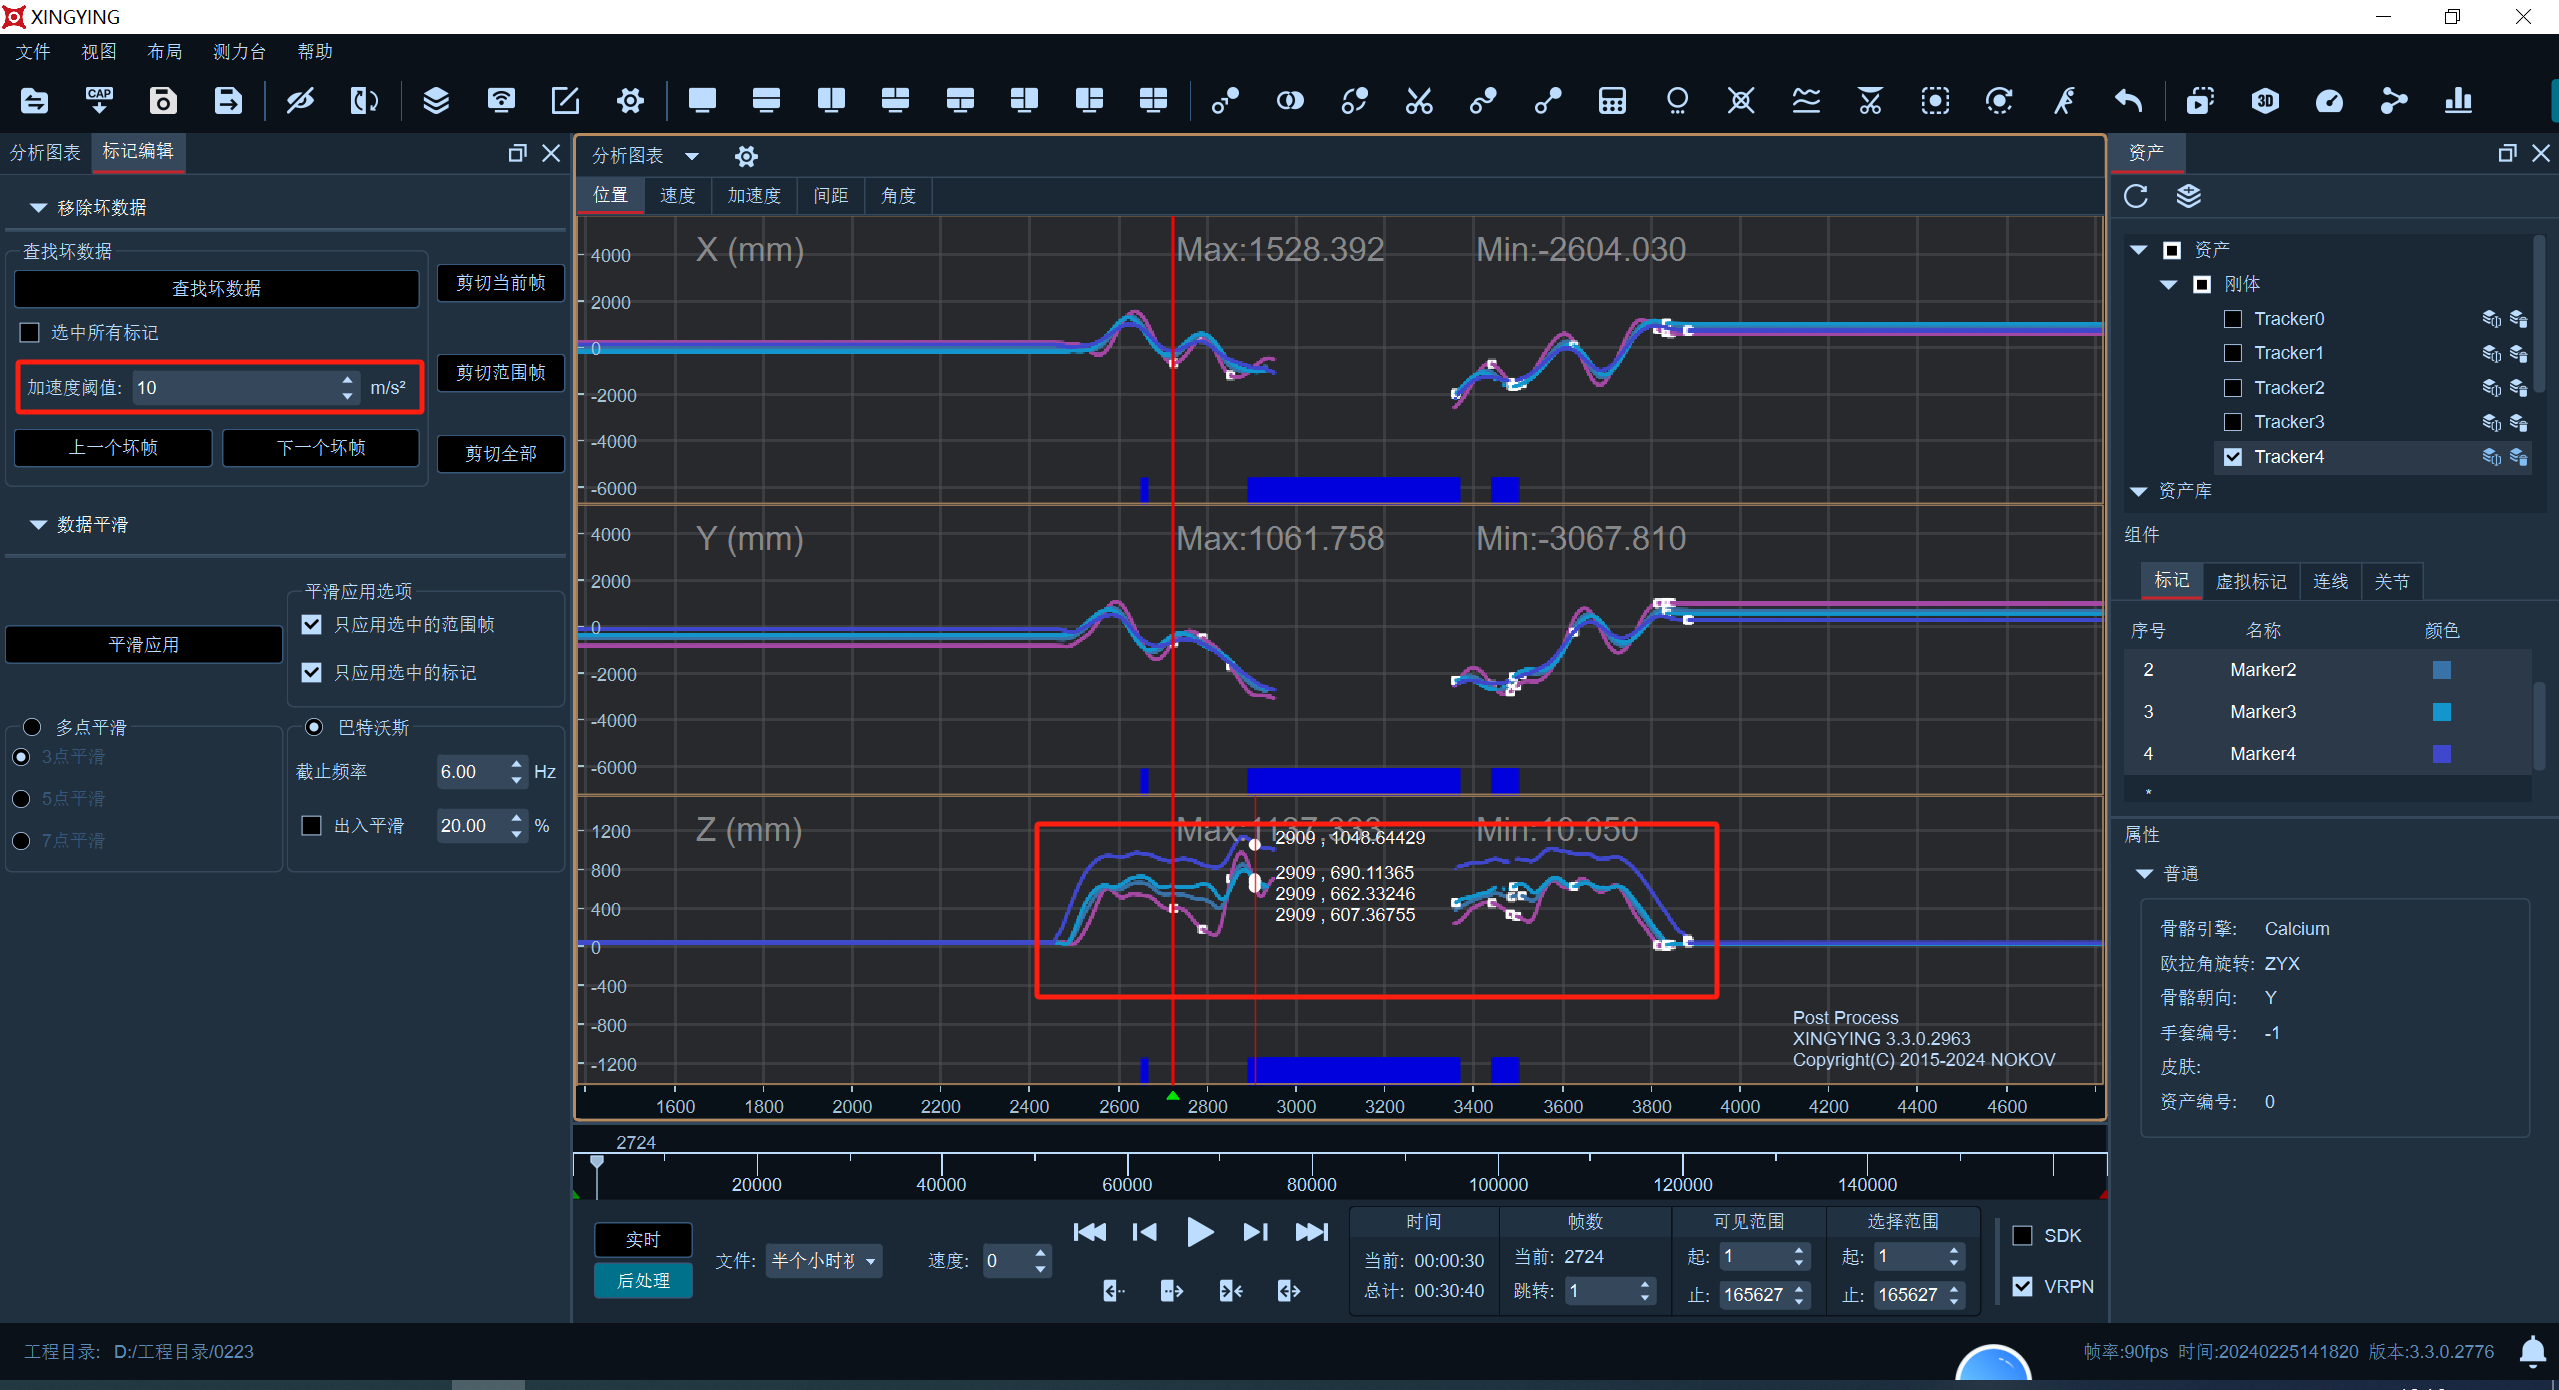Click the CAP capture toolbar icon
2559x1390 pixels.
[x=99, y=101]
